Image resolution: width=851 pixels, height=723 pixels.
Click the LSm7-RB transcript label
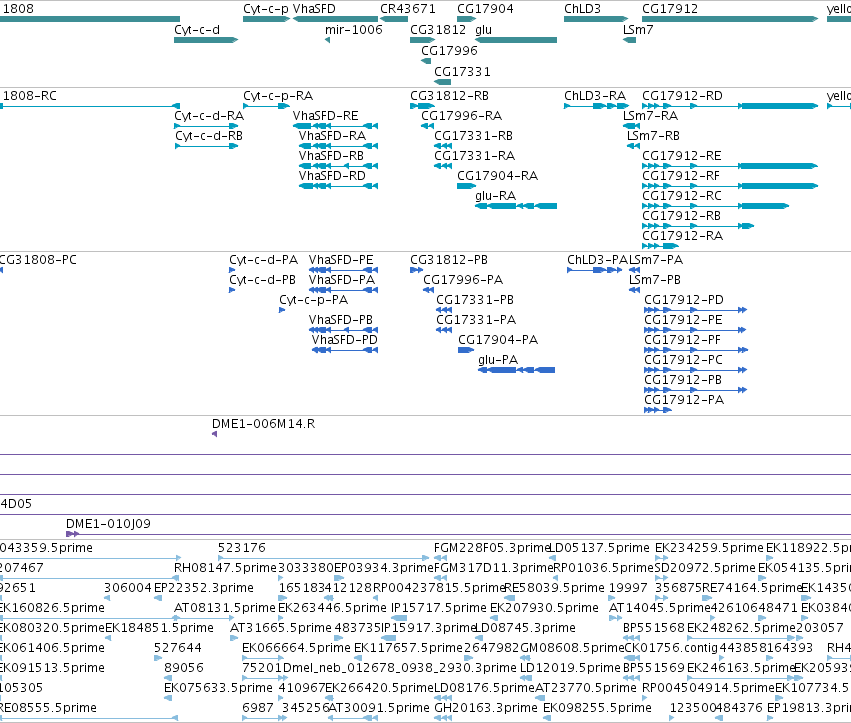653,136
